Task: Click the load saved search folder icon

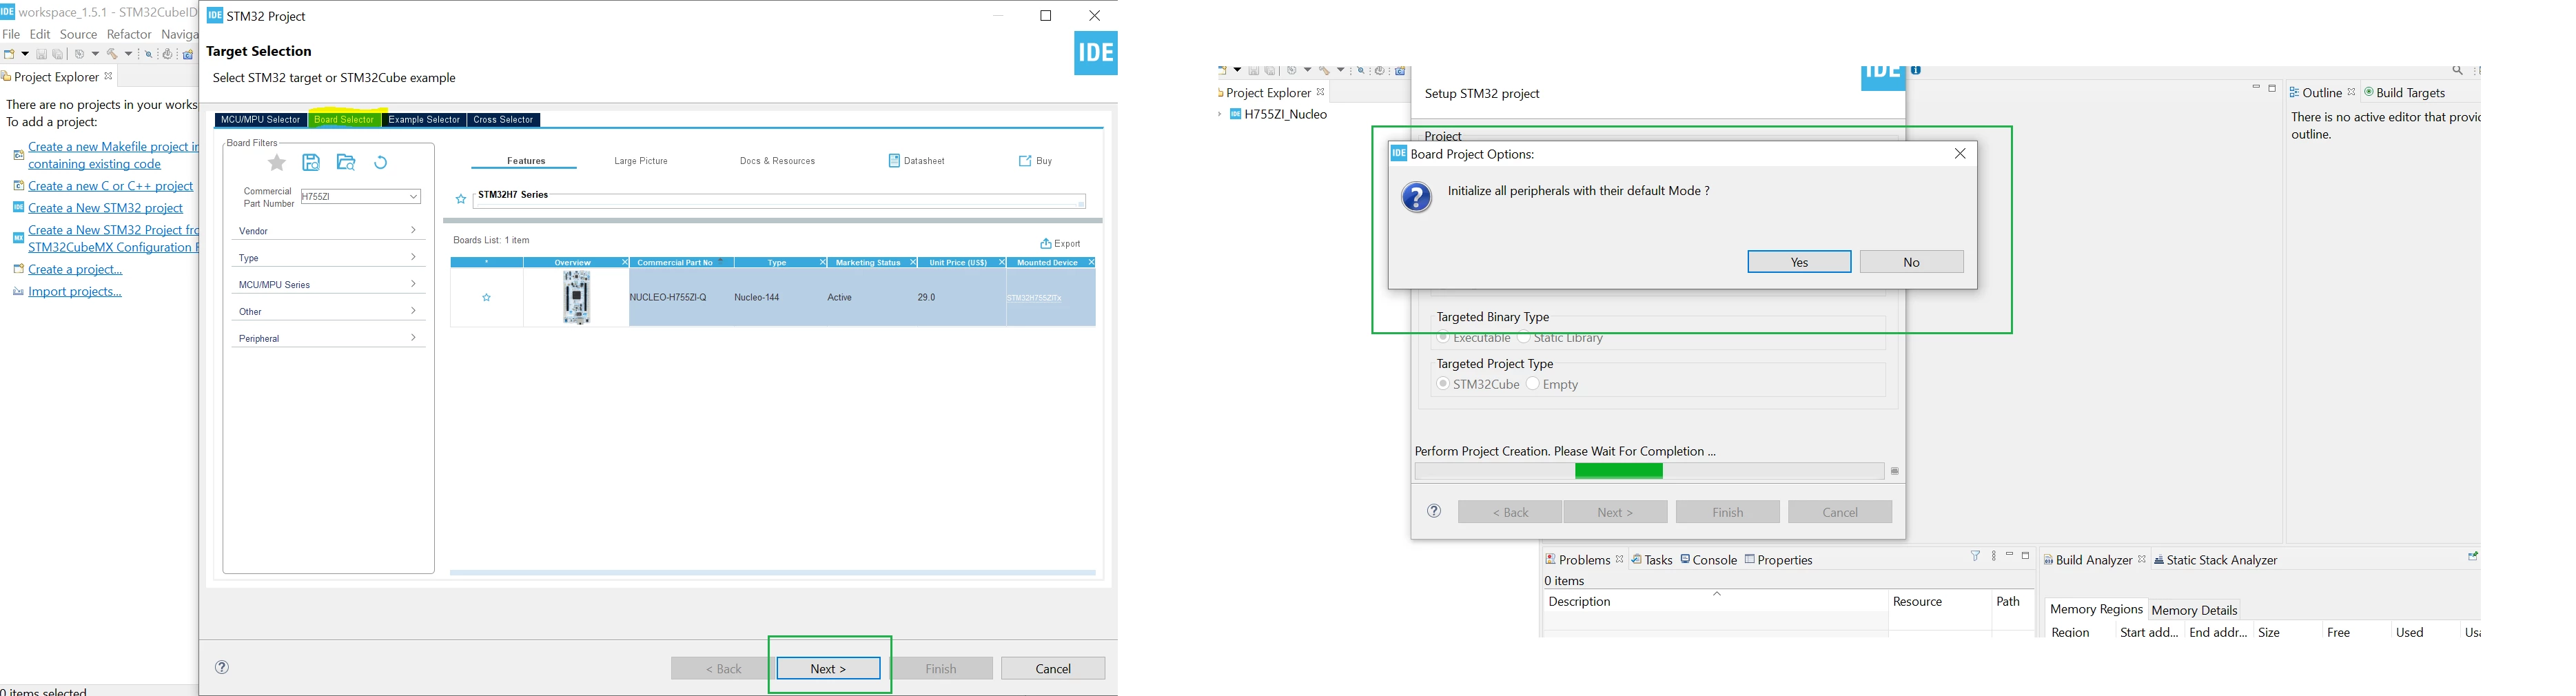Action: (x=346, y=163)
